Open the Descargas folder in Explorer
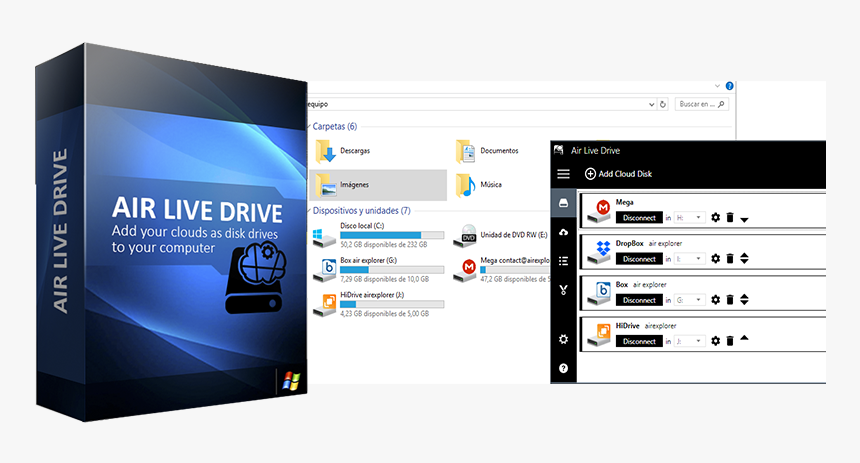 click(x=343, y=151)
